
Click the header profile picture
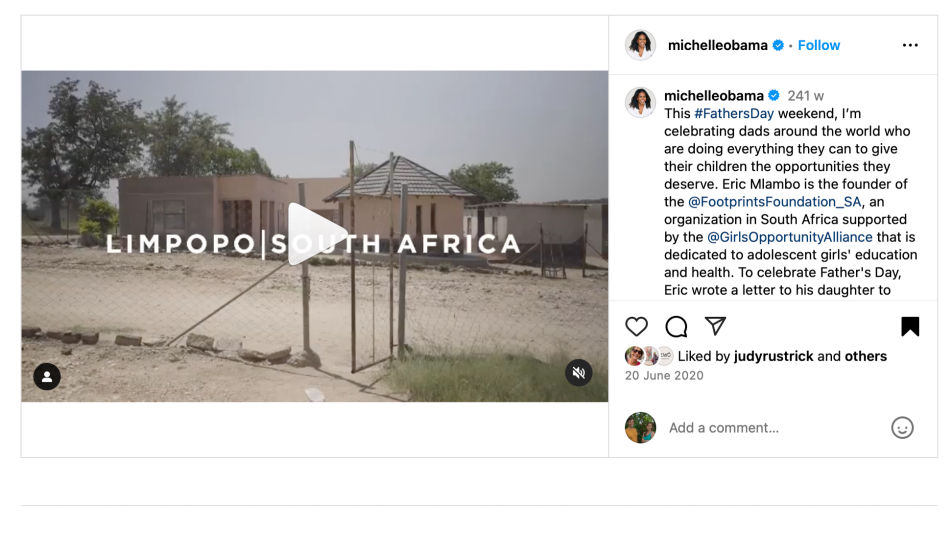coord(640,45)
